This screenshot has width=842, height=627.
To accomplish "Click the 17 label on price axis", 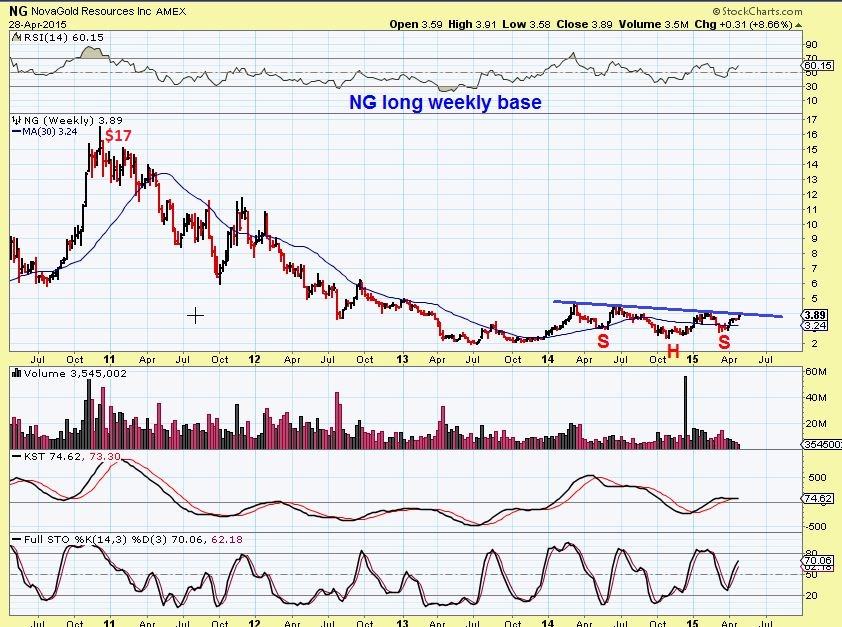I will [x=812, y=120].
